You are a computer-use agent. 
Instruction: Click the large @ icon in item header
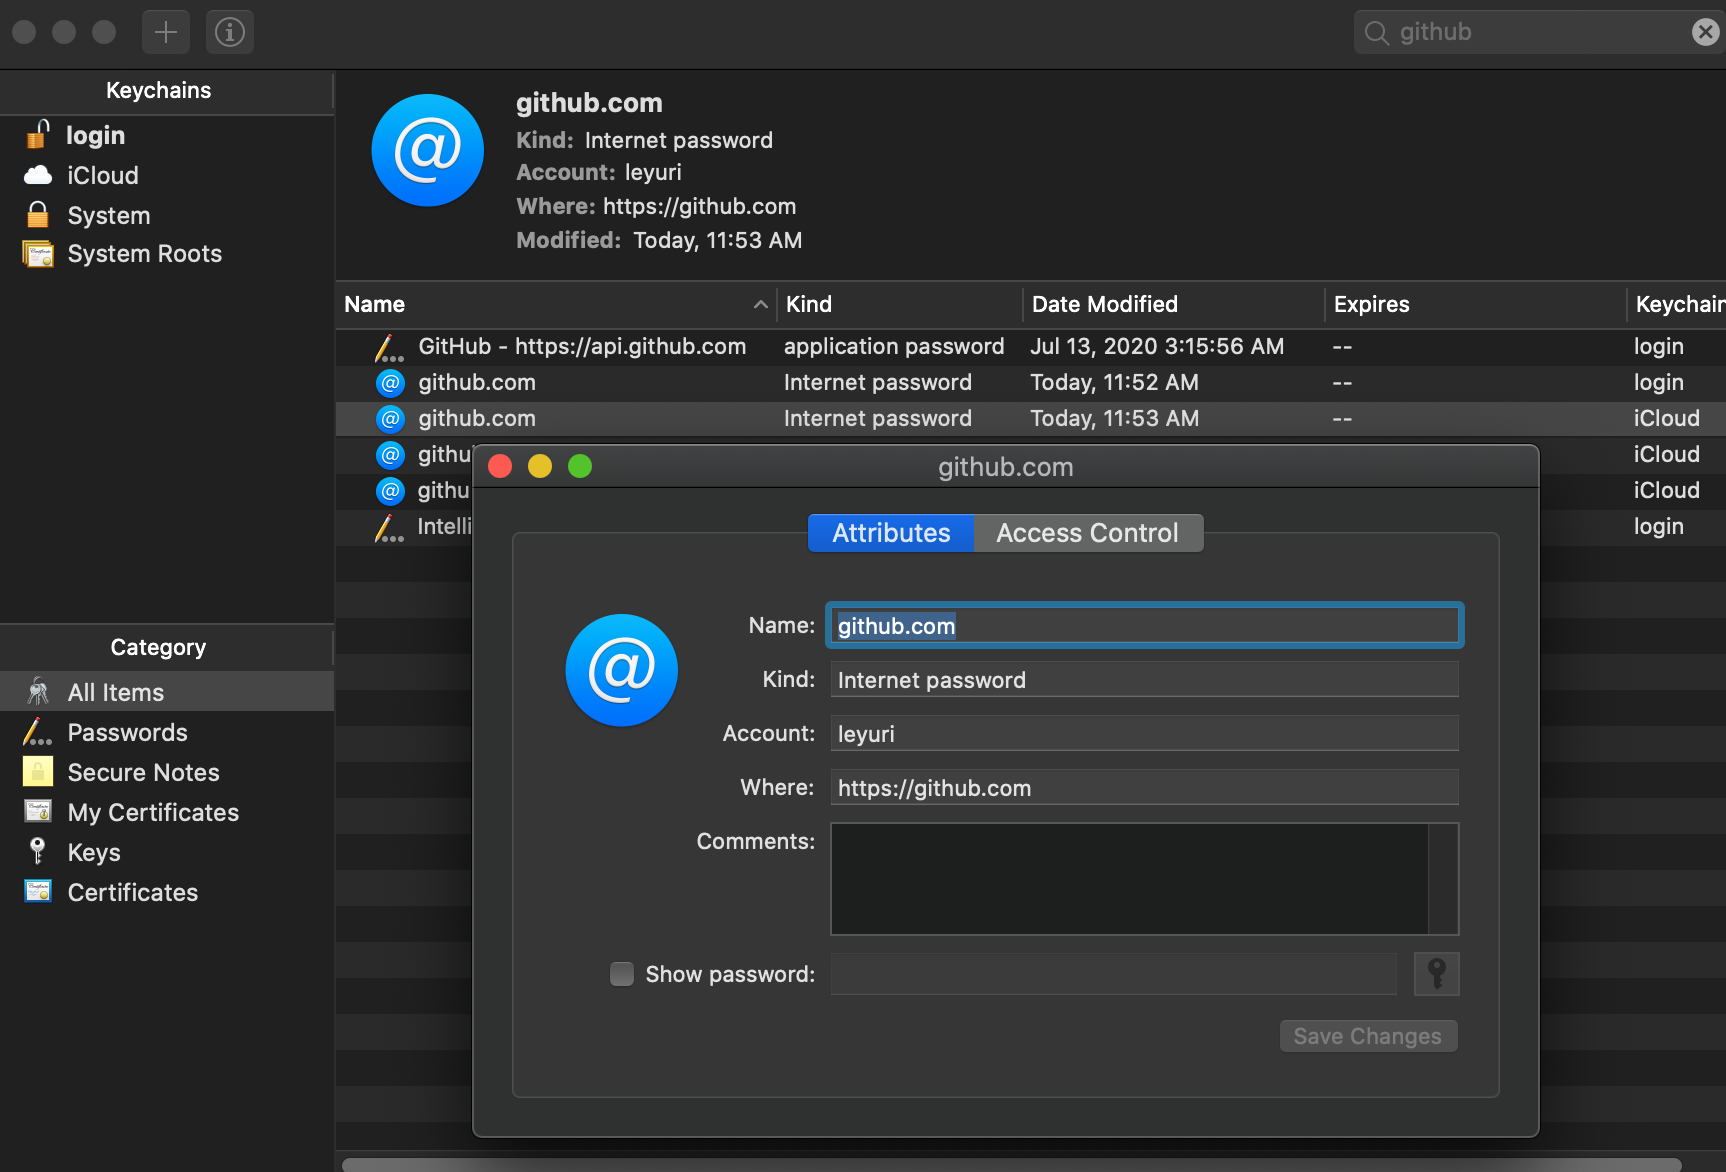pyautogui.click(x=428, y=150)
